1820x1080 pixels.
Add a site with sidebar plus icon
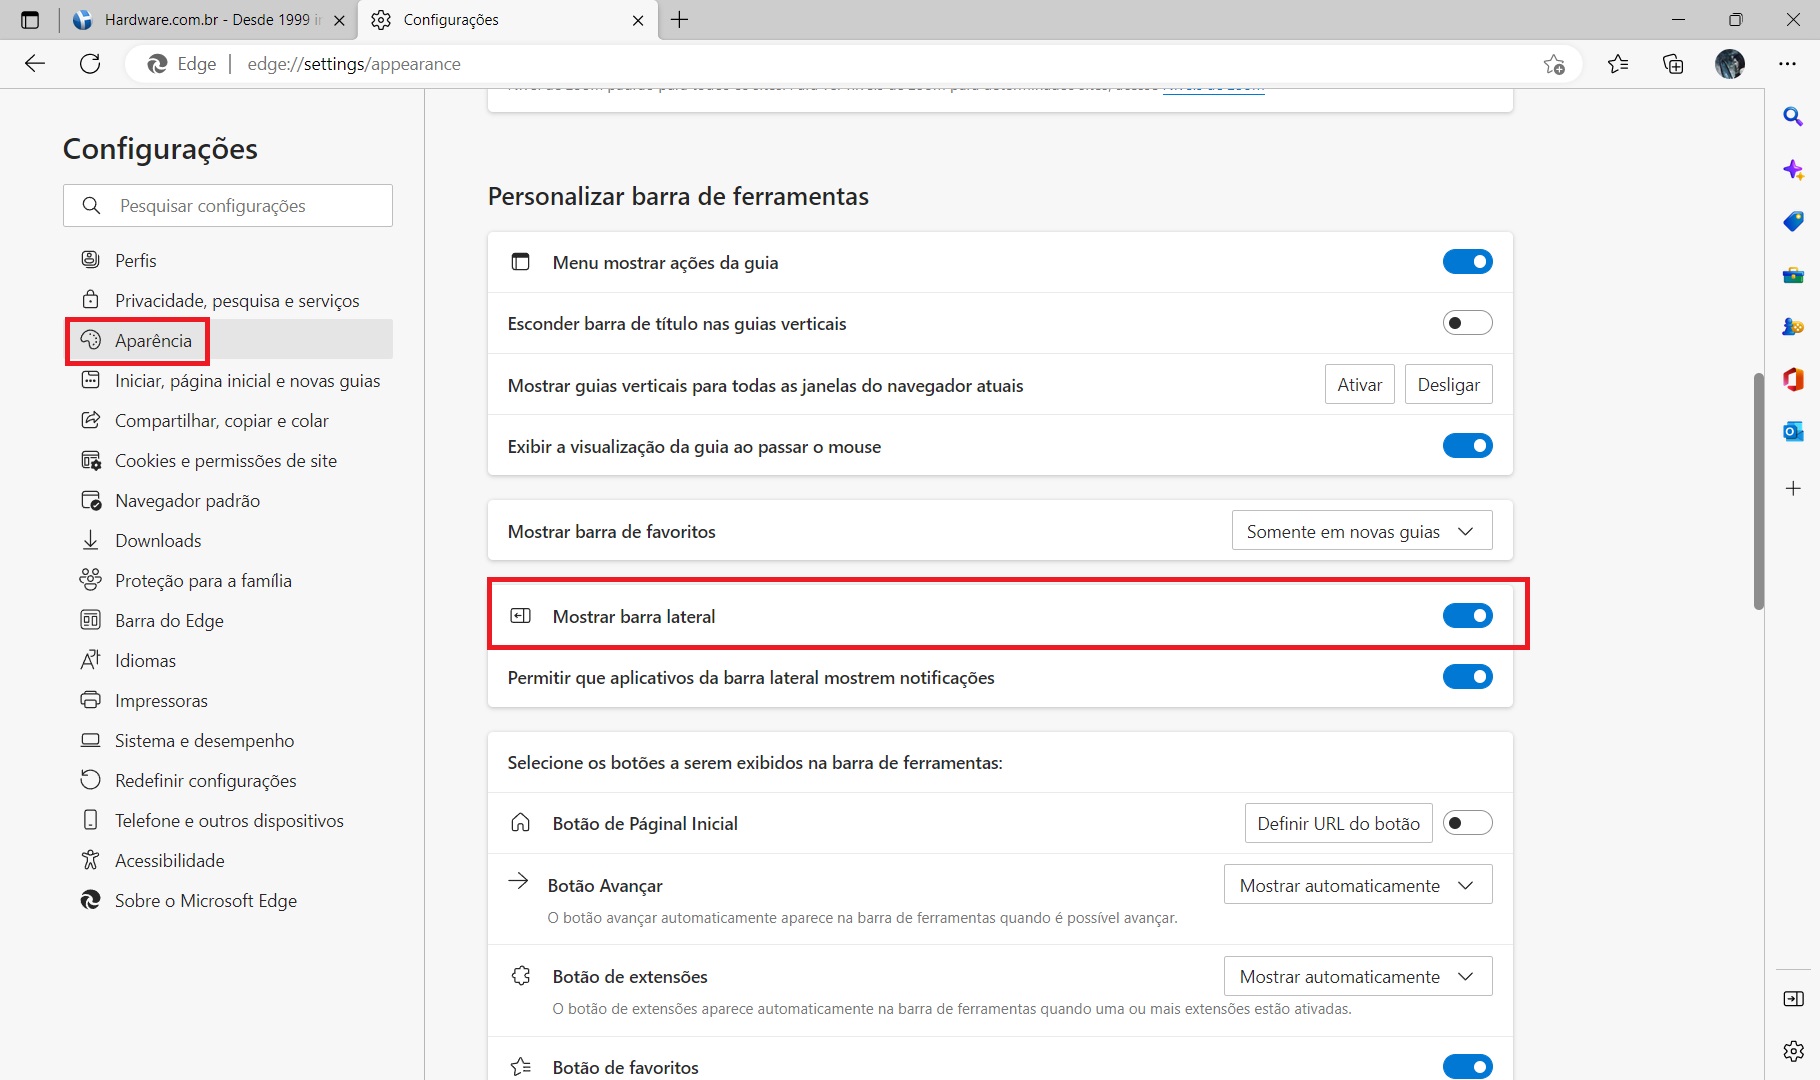(1793, 488)
